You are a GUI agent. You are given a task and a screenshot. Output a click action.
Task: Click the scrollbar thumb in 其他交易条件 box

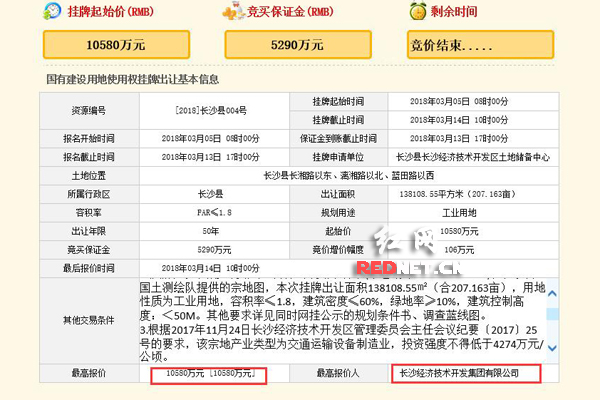click(x=552, y=314)
